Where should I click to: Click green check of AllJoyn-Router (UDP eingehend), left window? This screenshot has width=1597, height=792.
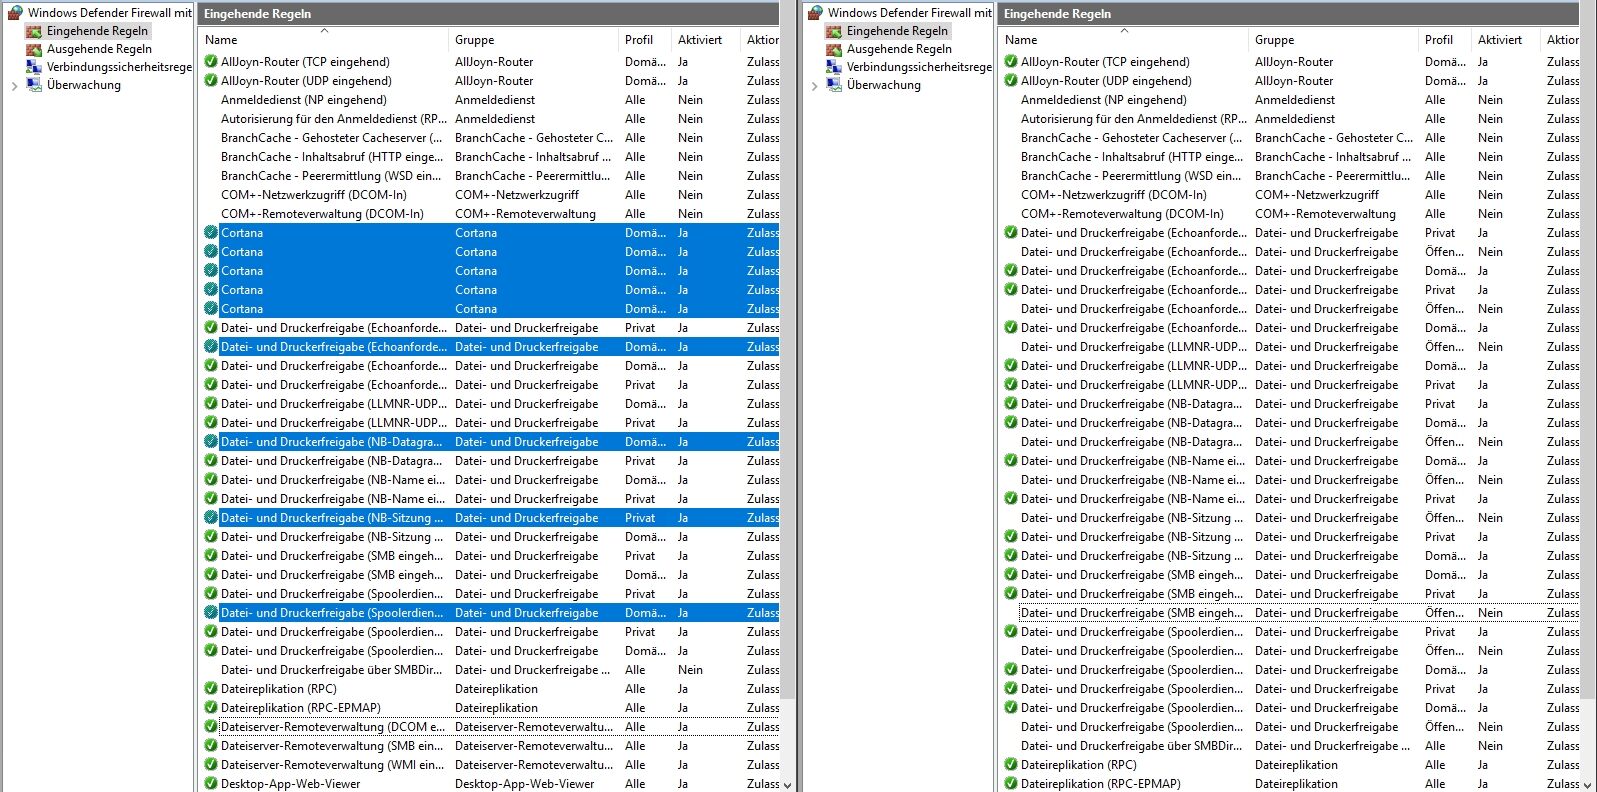click(x=211, y=81)
